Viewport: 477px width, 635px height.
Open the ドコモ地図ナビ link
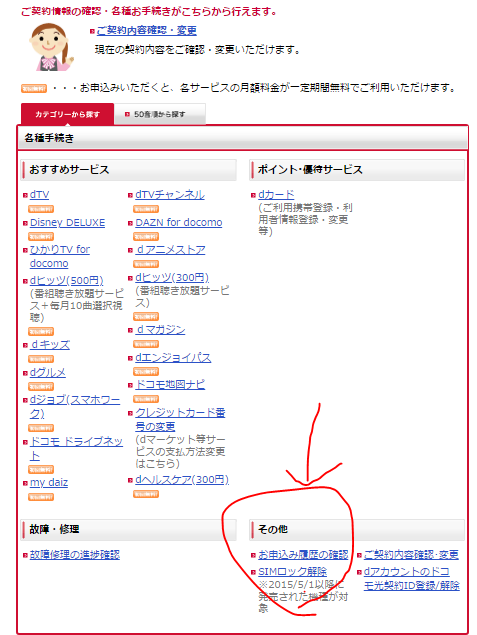pos(170,385)
